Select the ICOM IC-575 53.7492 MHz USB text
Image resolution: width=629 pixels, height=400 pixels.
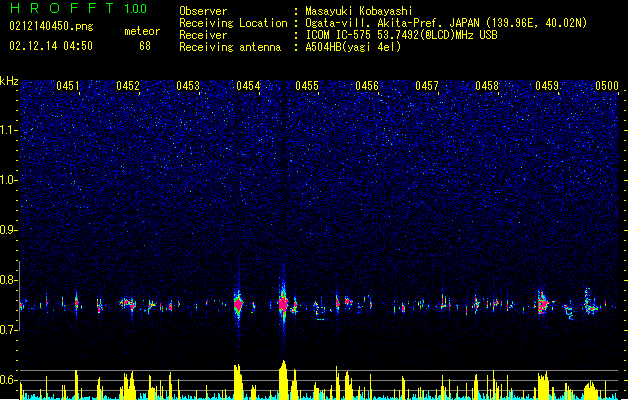(401, 35)
